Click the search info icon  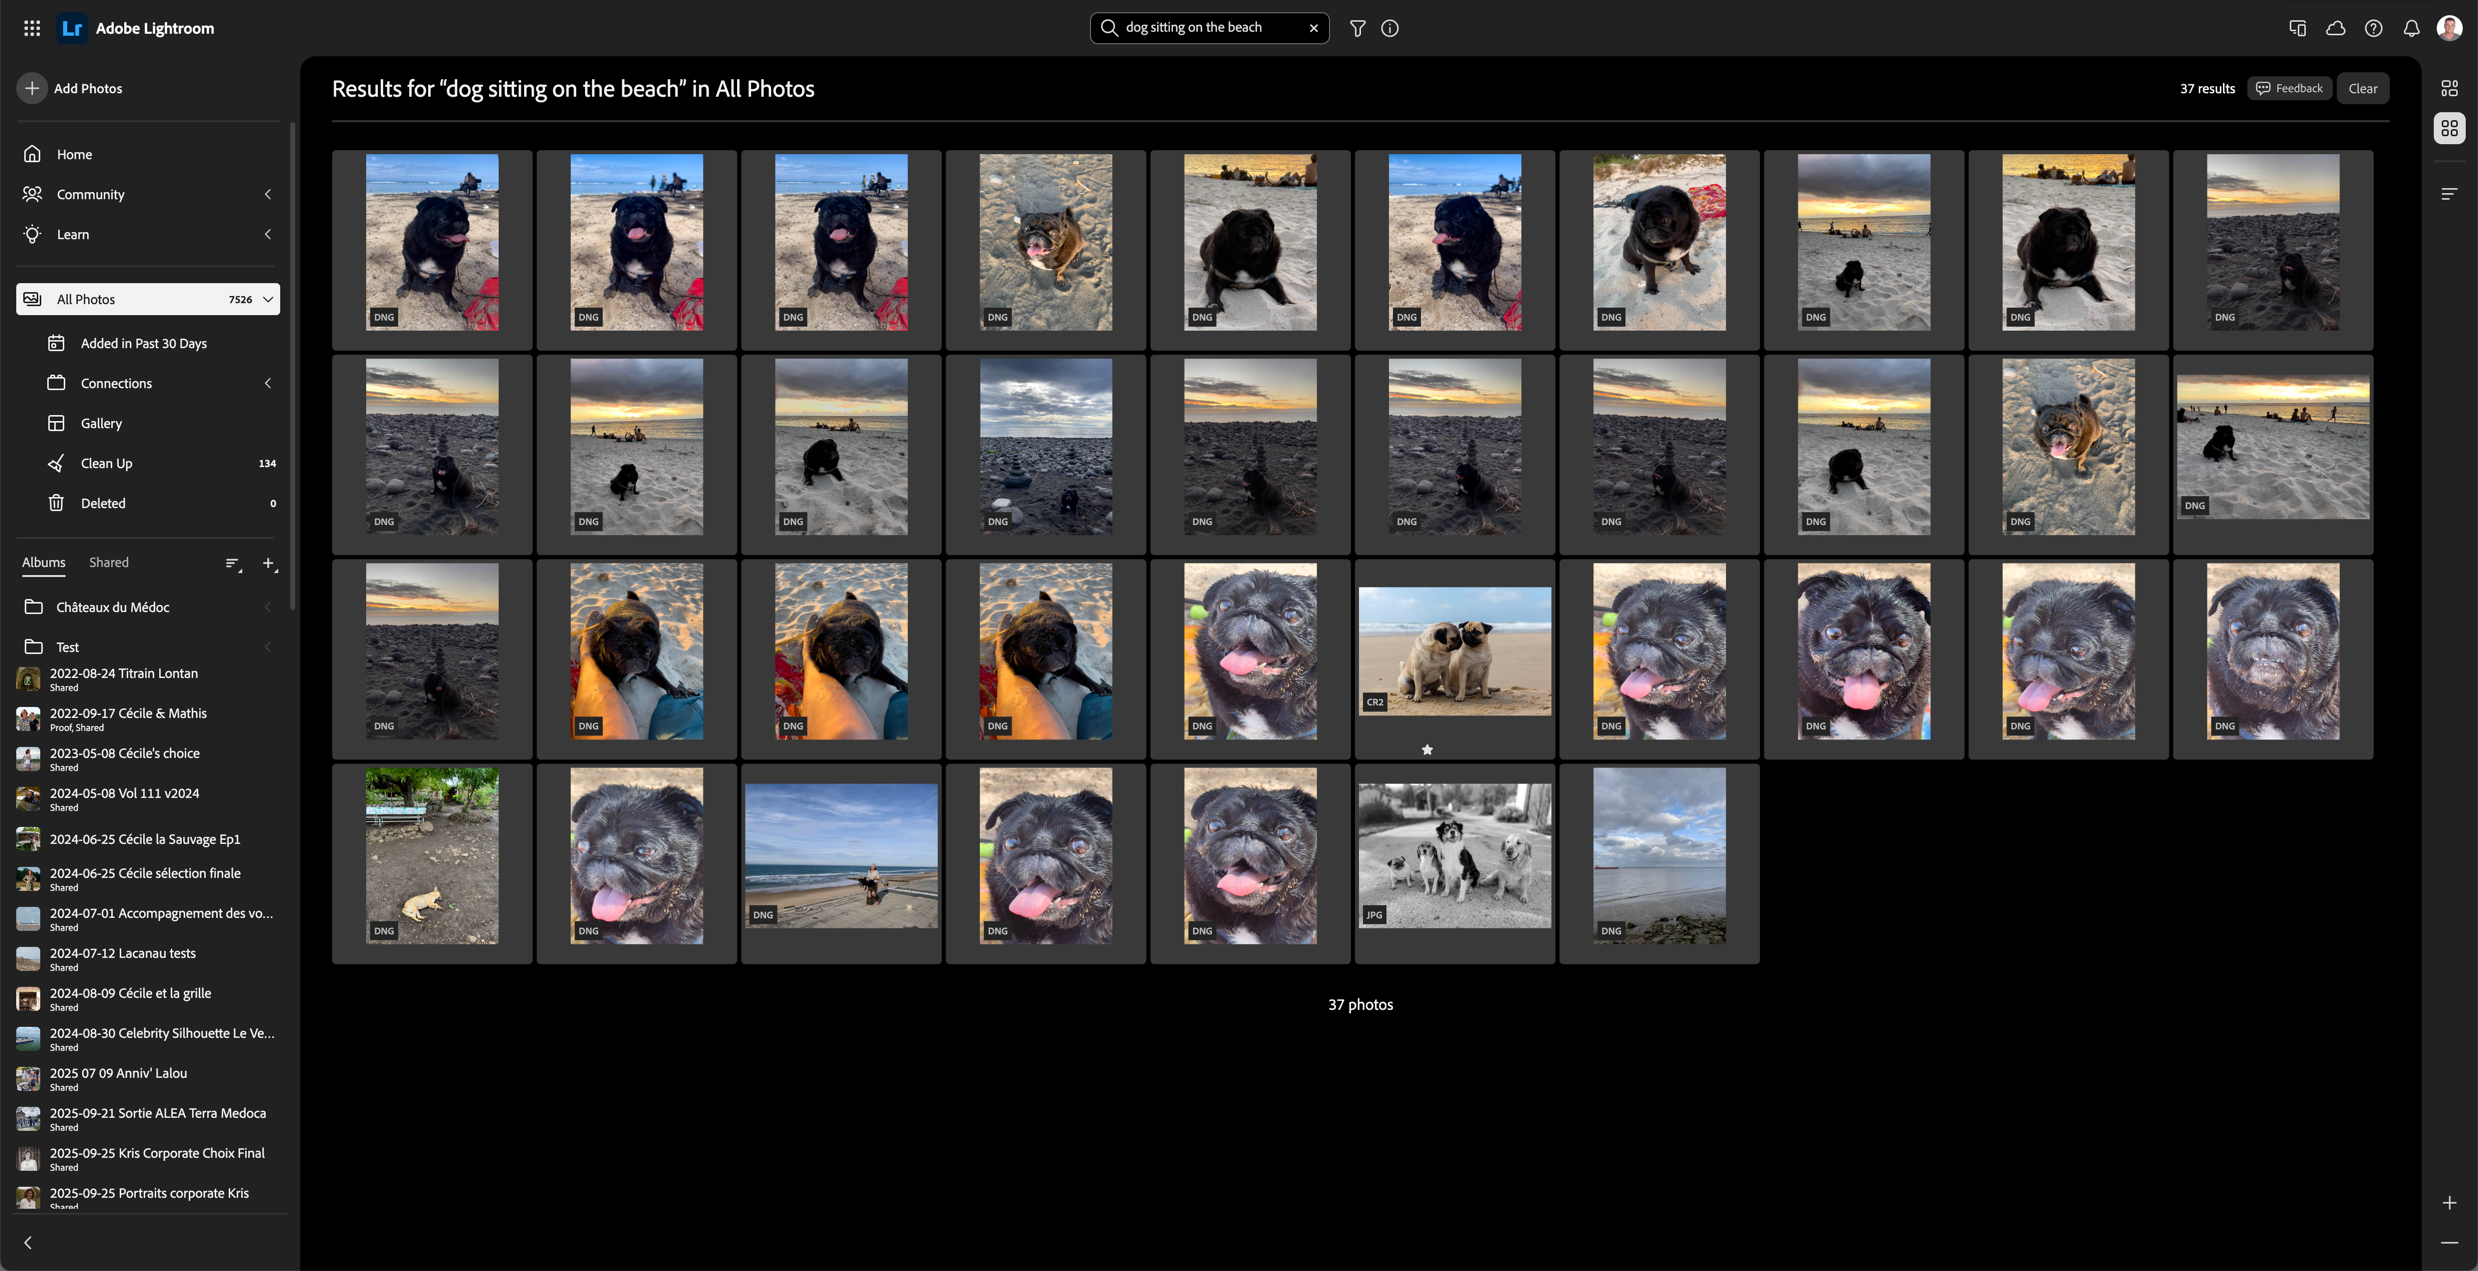pos(1390,28)
